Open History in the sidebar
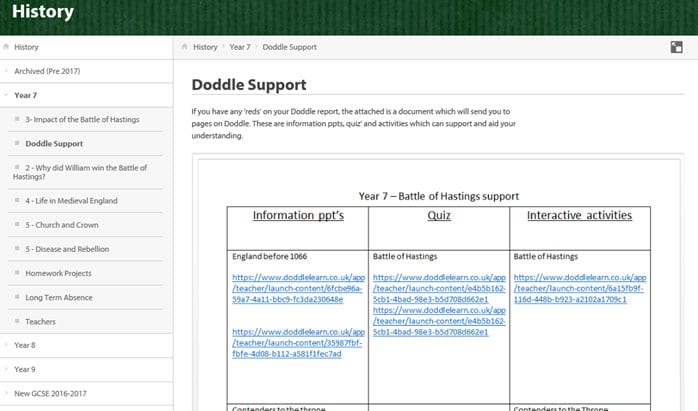Image resolution: width=698 pixels, height=411 pixels. [x=26, y=47]
